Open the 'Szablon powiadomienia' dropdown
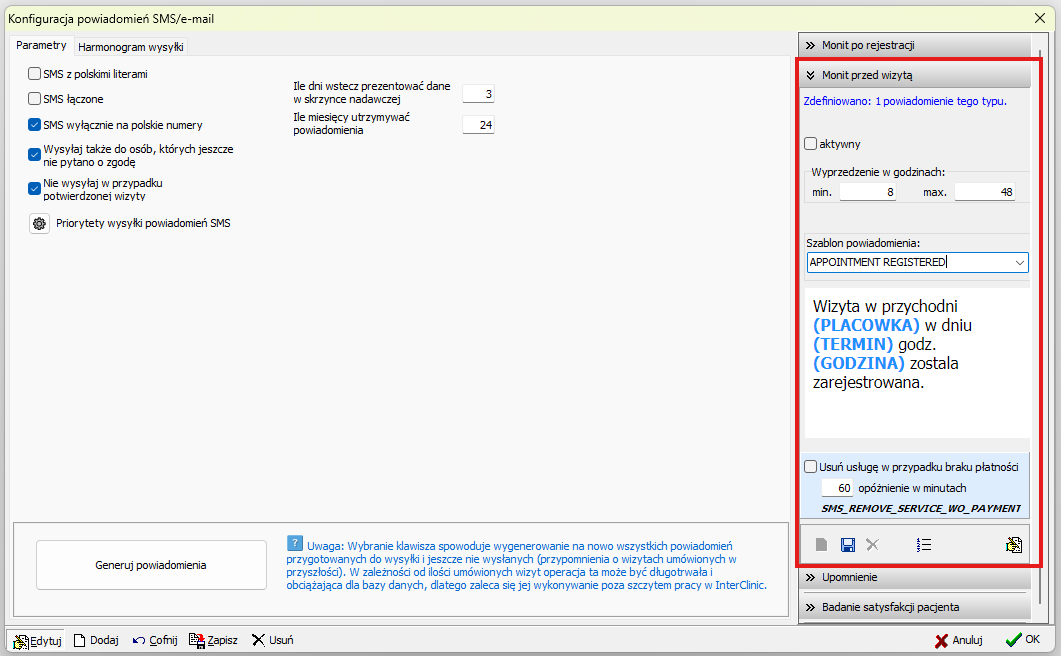Viewport: 1061px width, 656px height. [x=1019, y=263]
